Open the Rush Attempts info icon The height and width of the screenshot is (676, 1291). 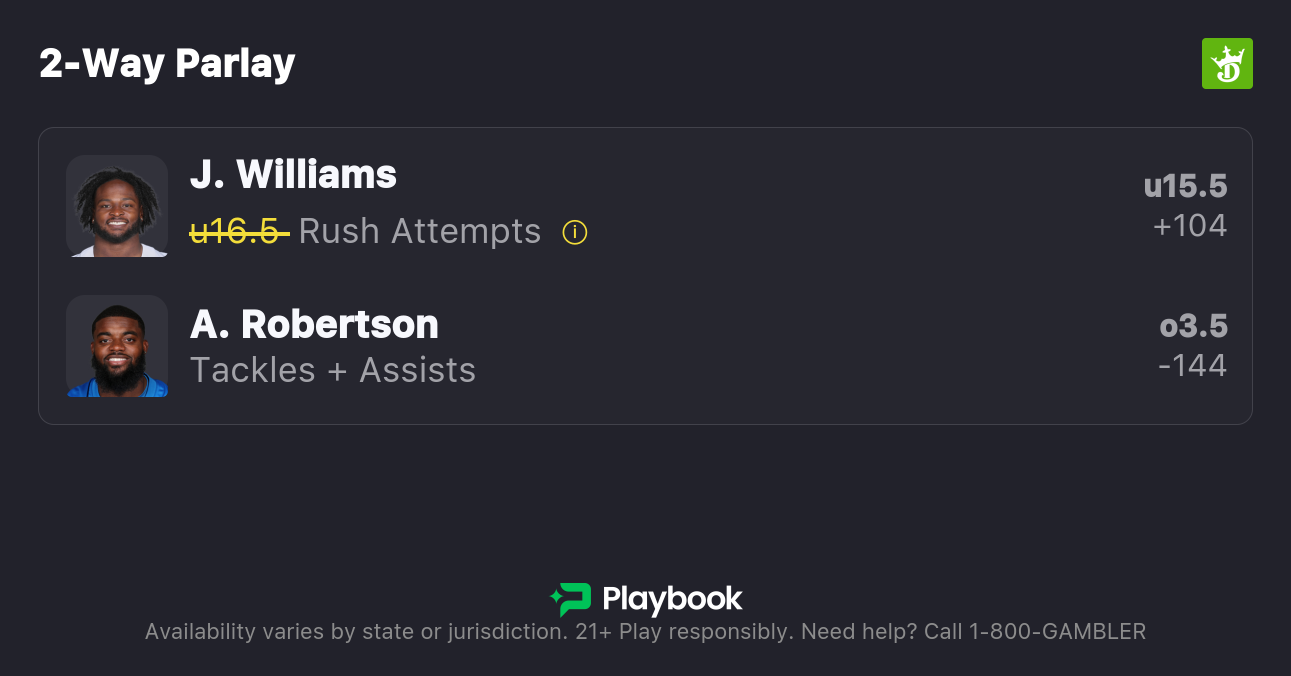click(x=575, y=232)
